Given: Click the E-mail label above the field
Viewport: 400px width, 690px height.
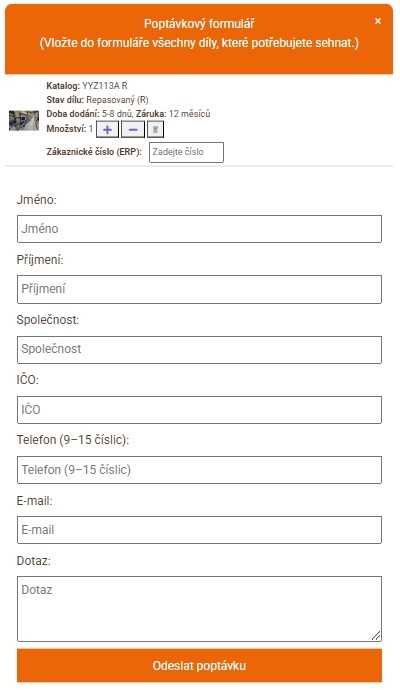Looking at the screenshot, I should tap(34, 500).
